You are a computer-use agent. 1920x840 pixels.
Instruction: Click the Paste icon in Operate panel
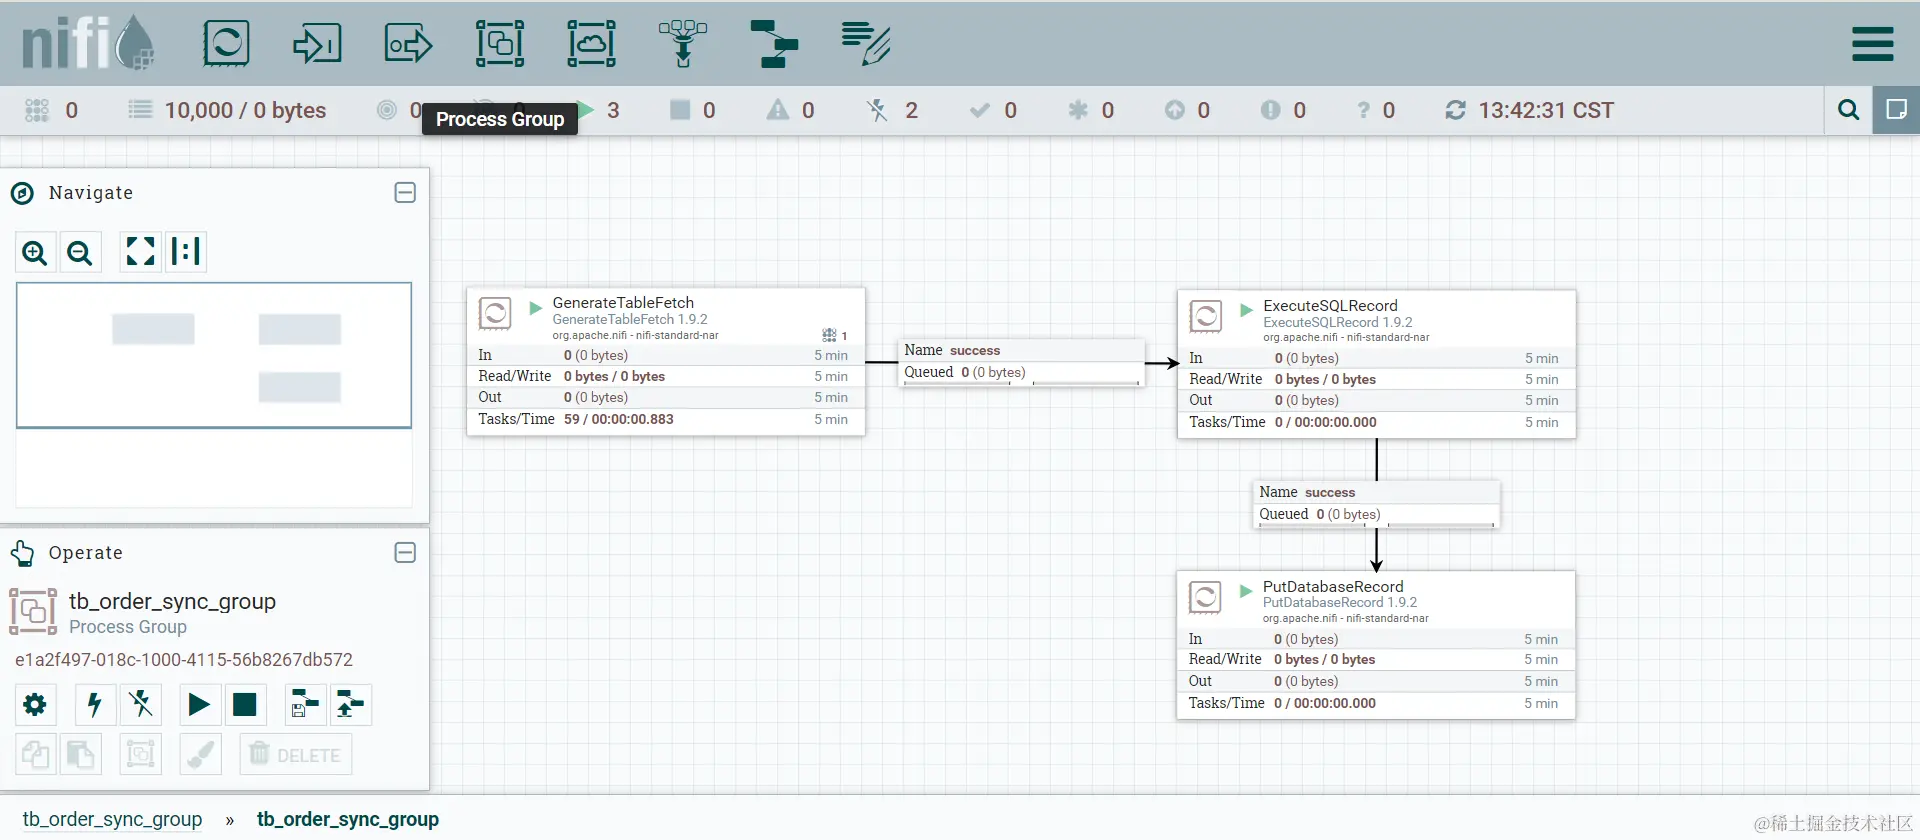pos(81,754)
